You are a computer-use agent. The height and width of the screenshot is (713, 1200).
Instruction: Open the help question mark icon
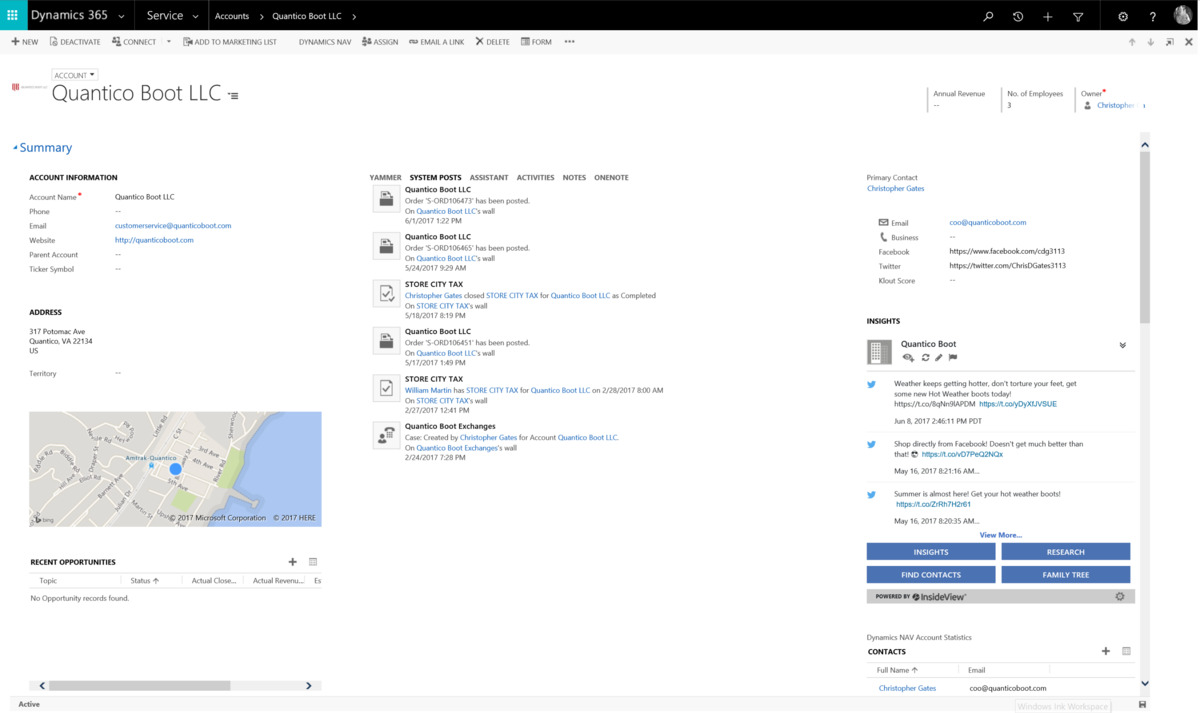click(1153, 16)
